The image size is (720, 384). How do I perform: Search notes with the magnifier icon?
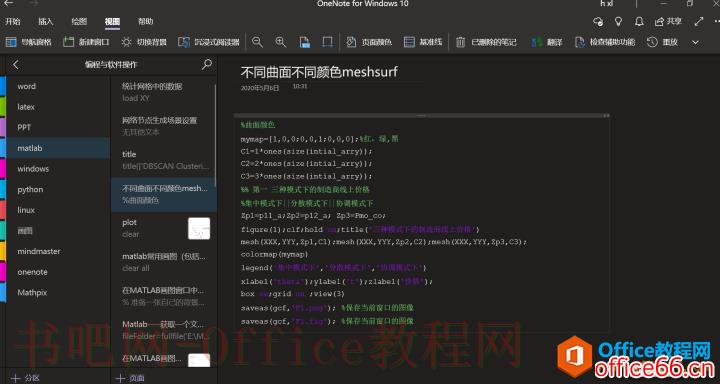[207, 64]
